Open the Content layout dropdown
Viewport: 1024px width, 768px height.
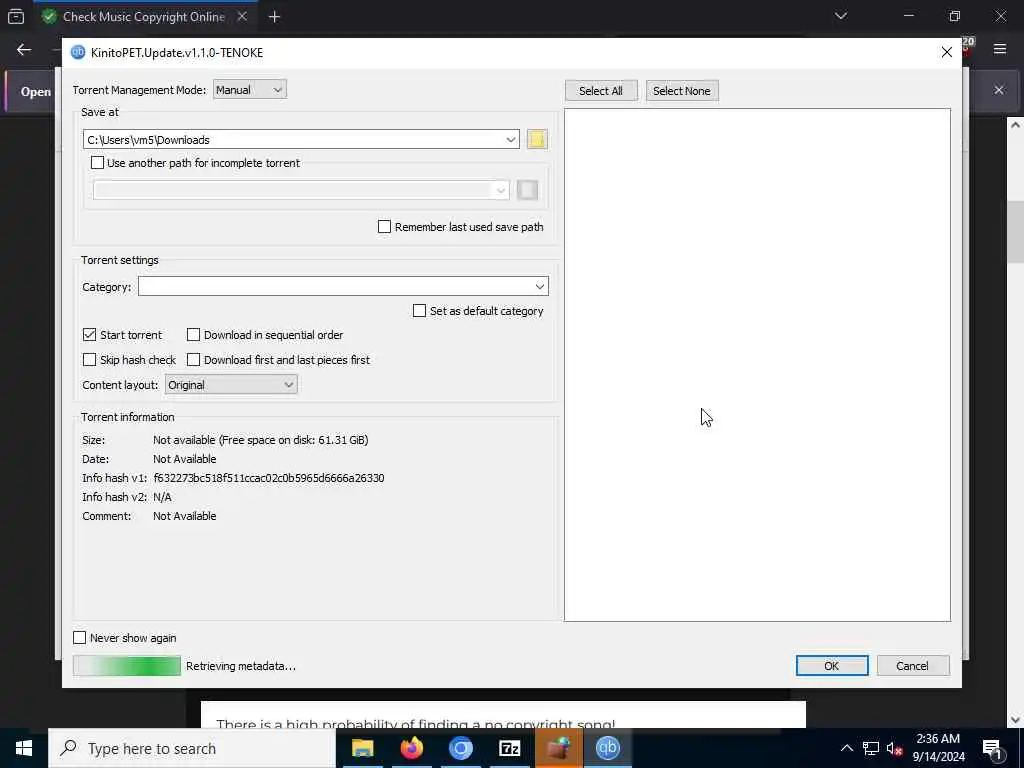(x=231, y=385)
